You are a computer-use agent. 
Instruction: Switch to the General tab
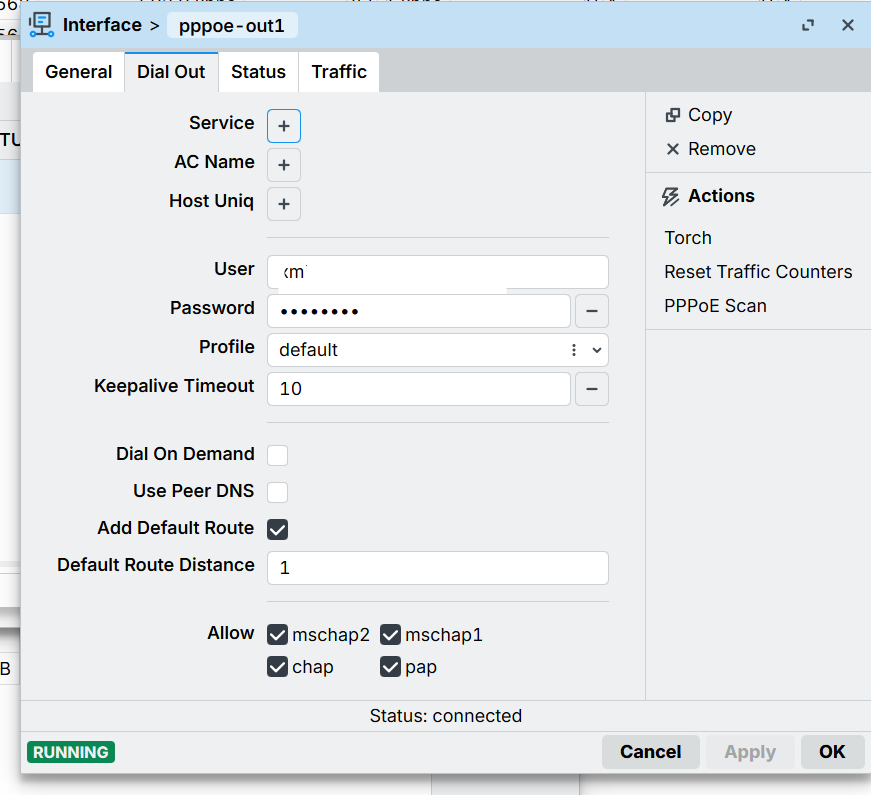coord(78,72)
